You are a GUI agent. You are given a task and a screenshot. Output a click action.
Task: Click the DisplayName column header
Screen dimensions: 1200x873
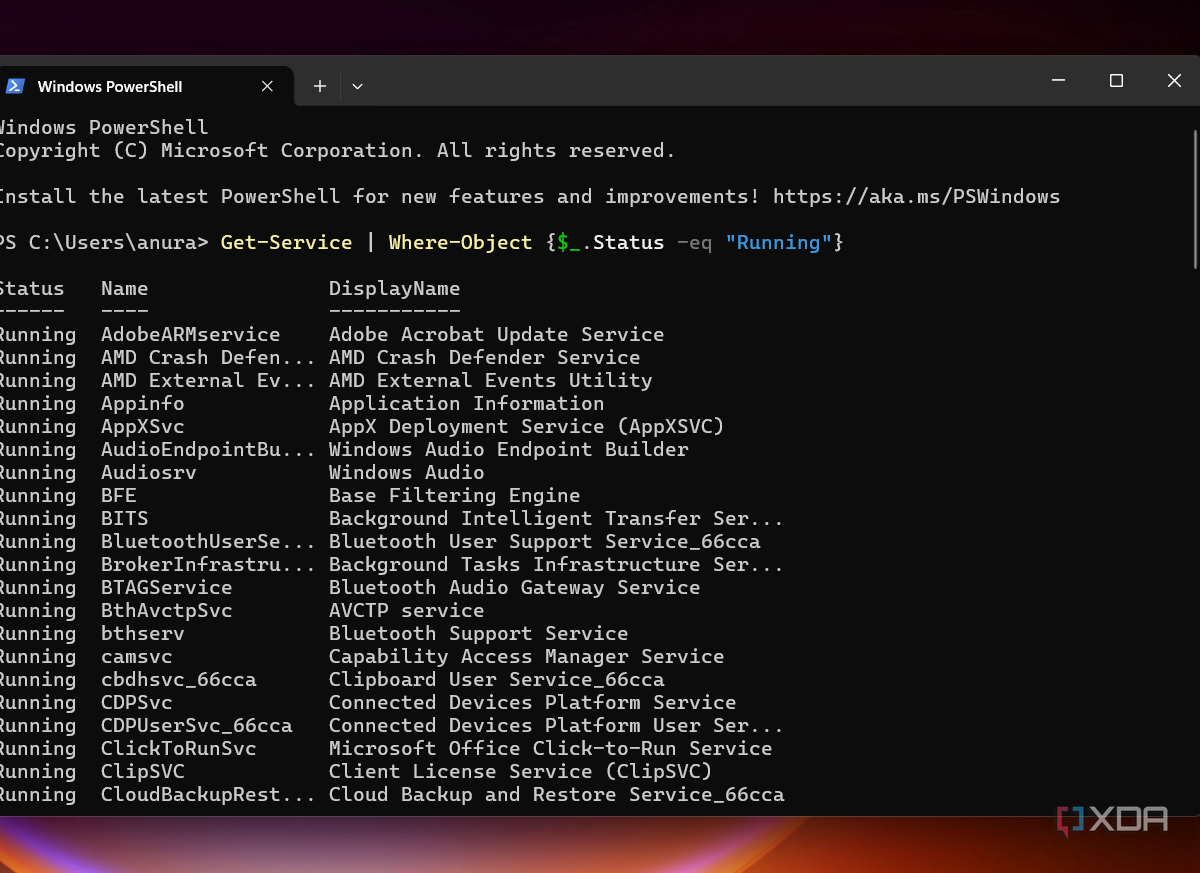[x=394, y=289]
